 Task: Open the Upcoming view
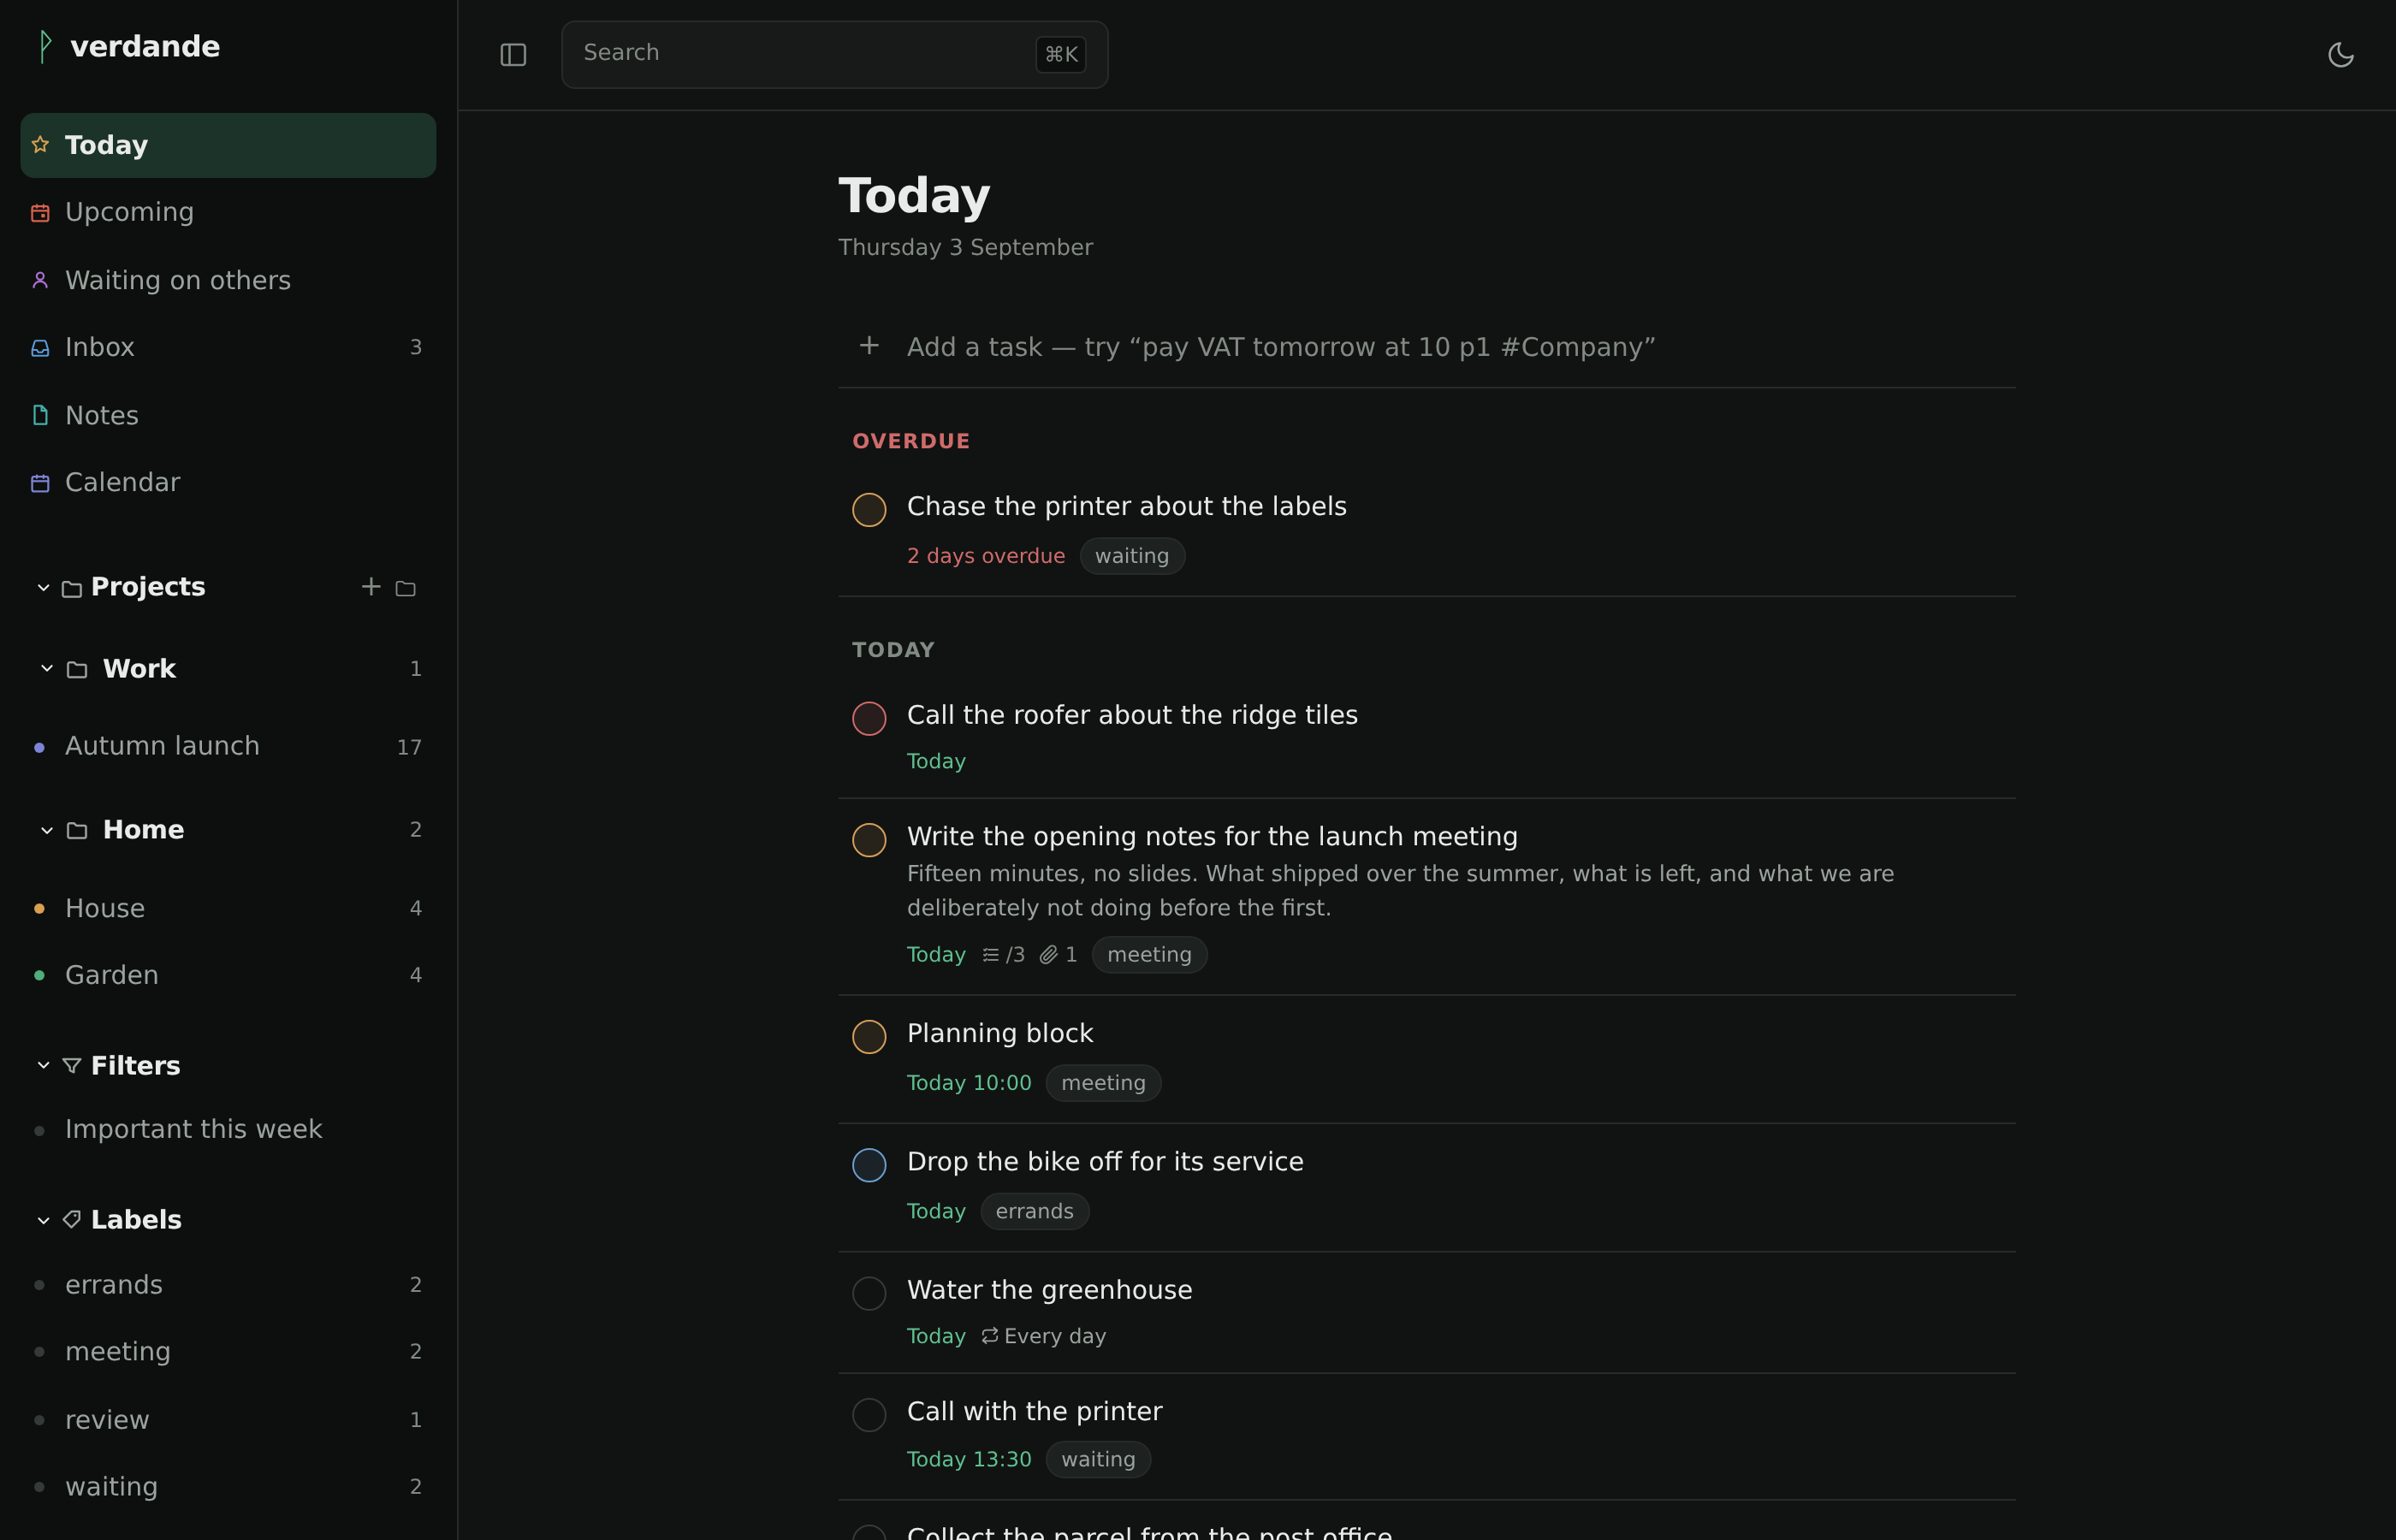[x=228, y=212]
